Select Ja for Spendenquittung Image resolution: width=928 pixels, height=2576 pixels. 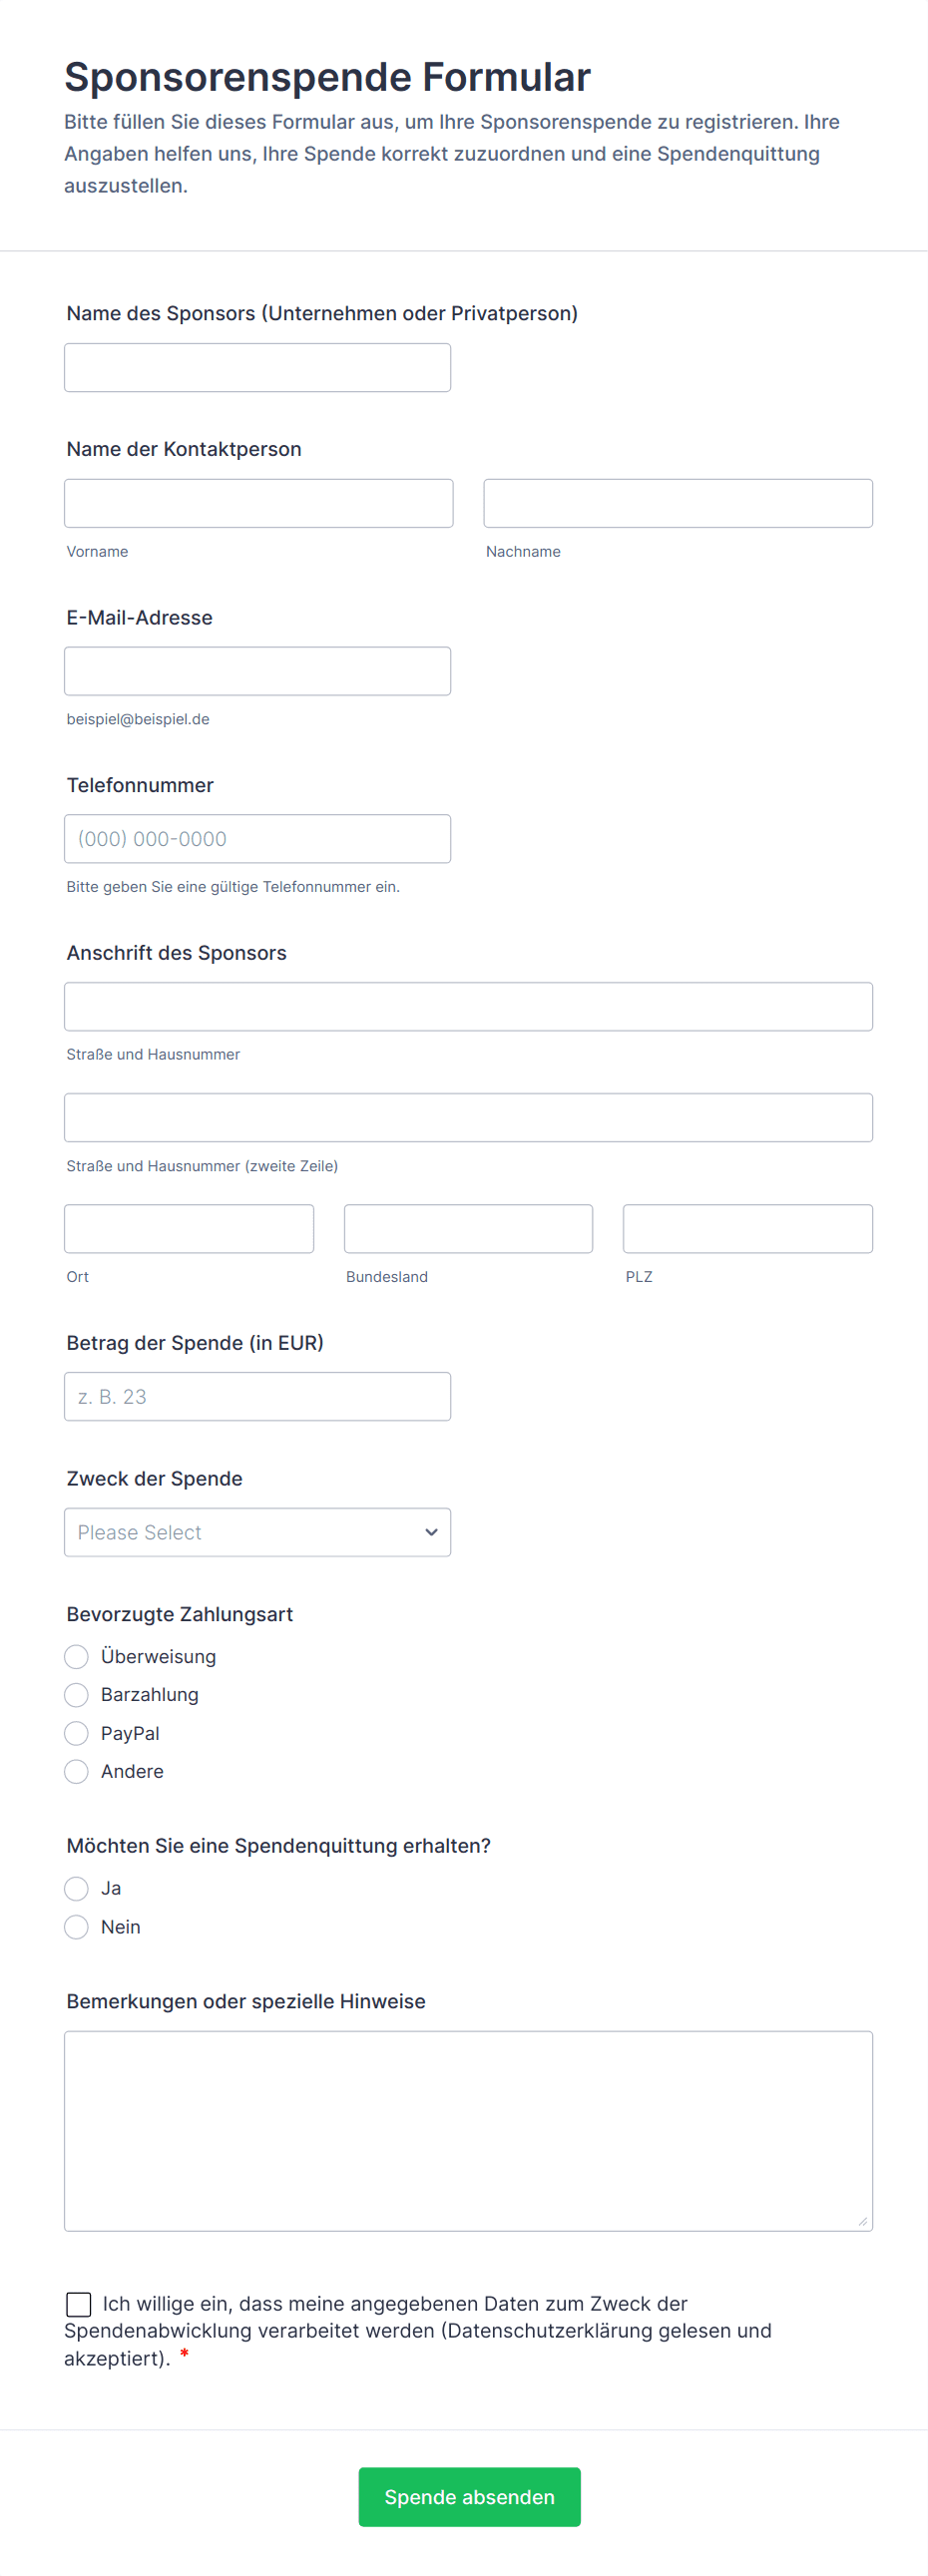click(x=76, y=1889)
